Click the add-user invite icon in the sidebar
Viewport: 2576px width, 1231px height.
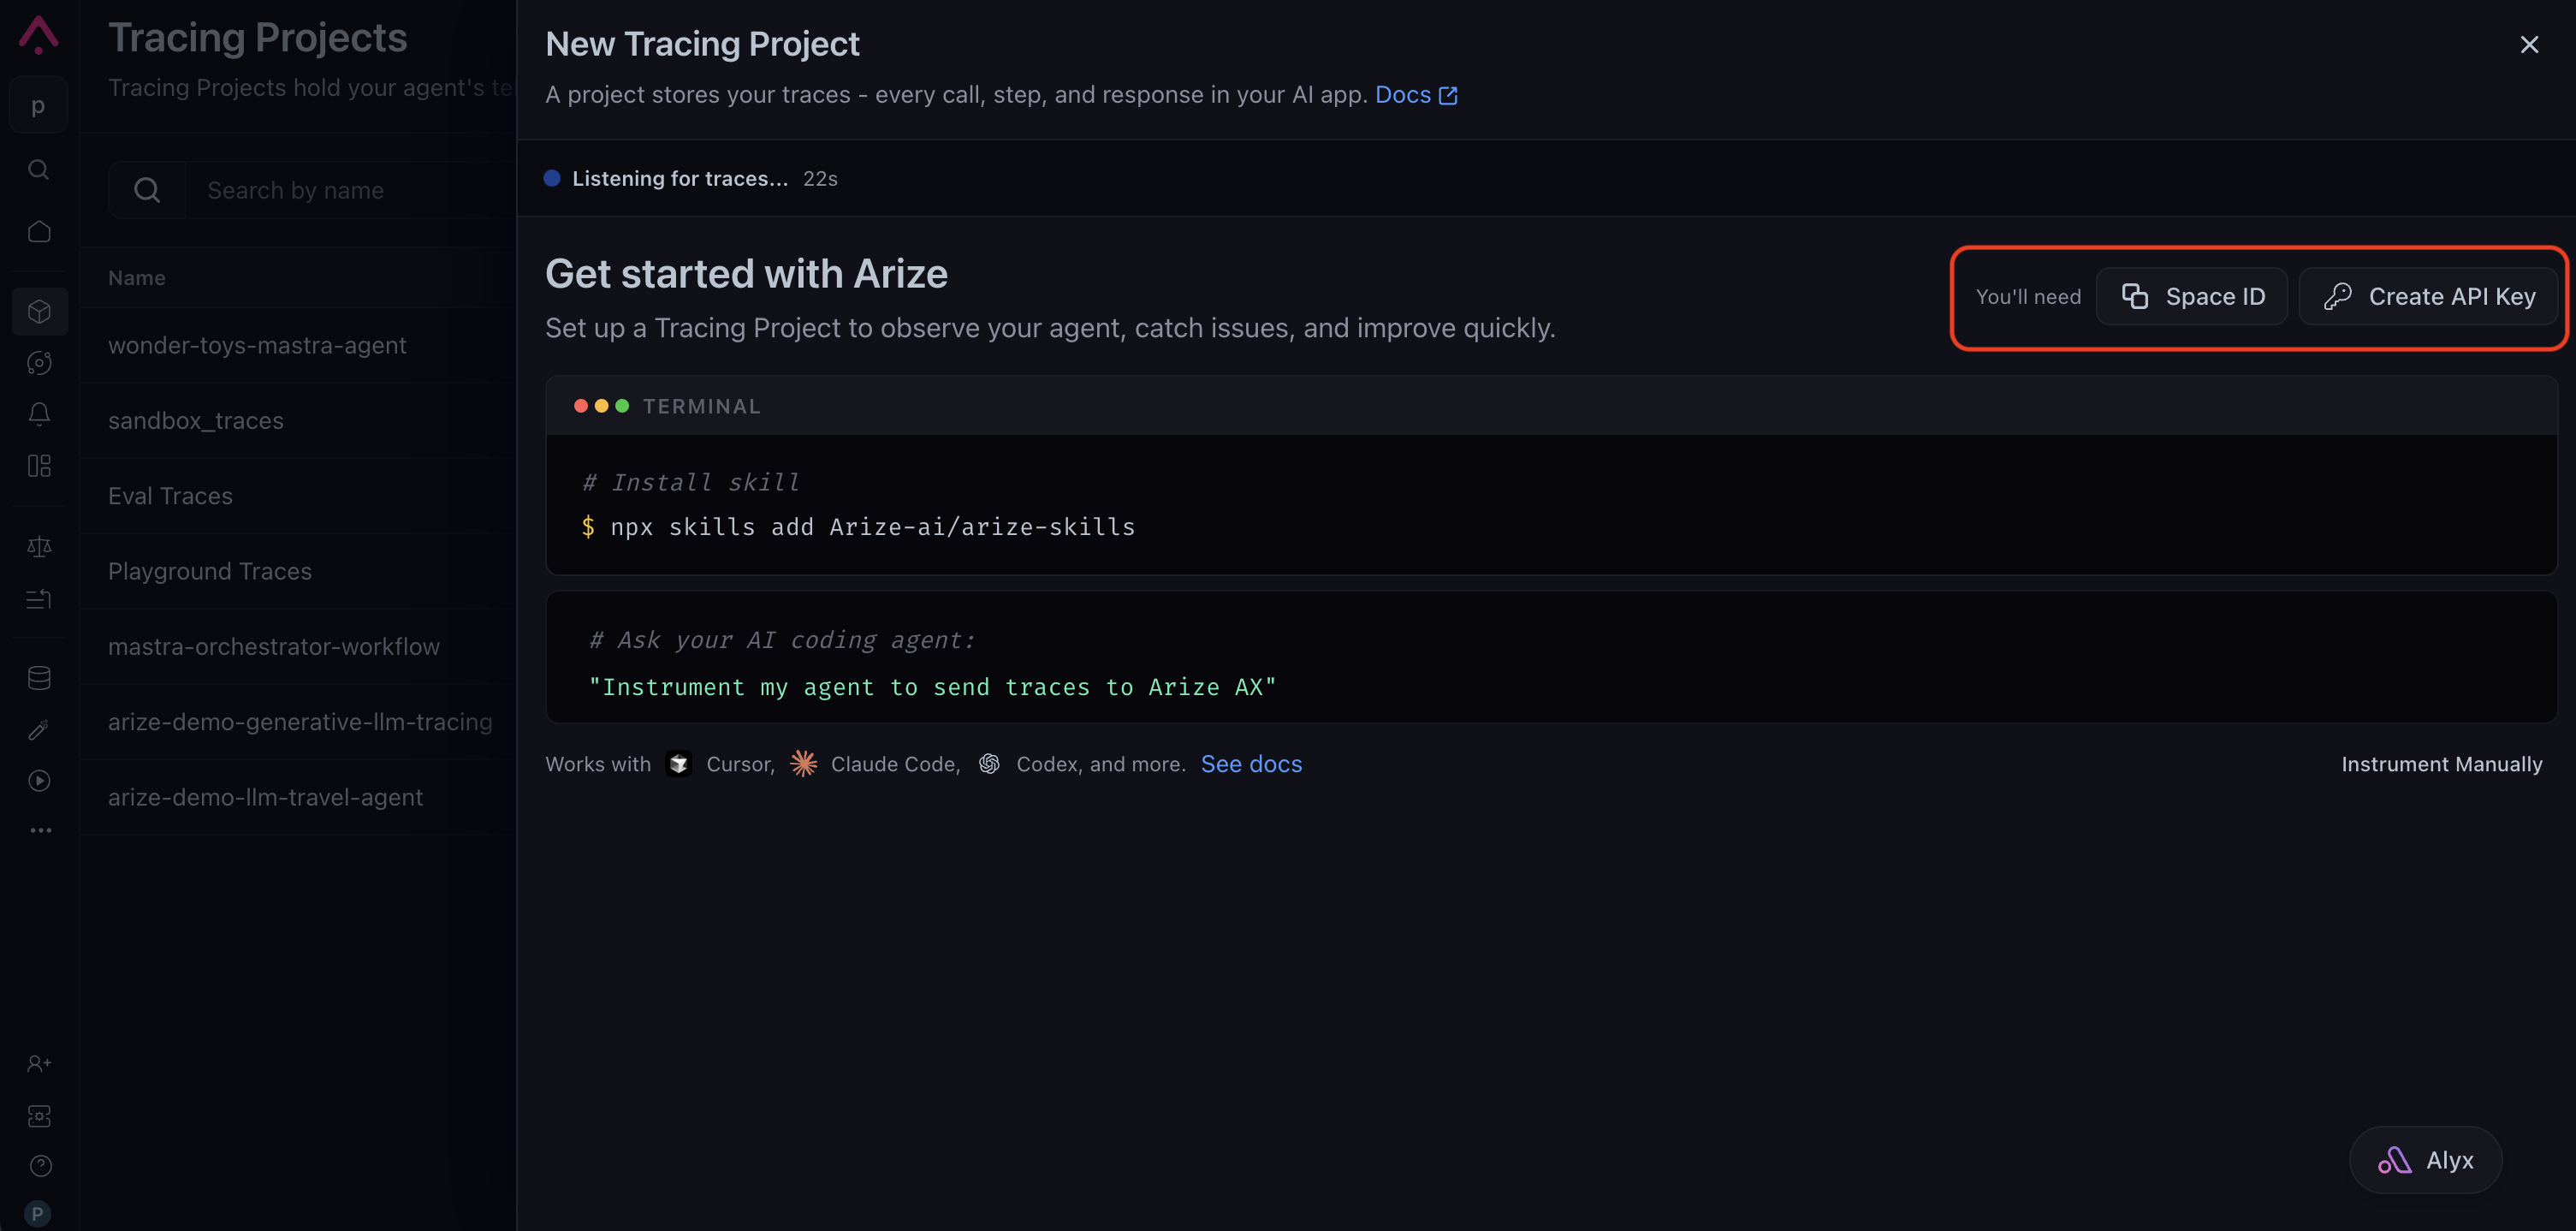[x=39, y=1063]
